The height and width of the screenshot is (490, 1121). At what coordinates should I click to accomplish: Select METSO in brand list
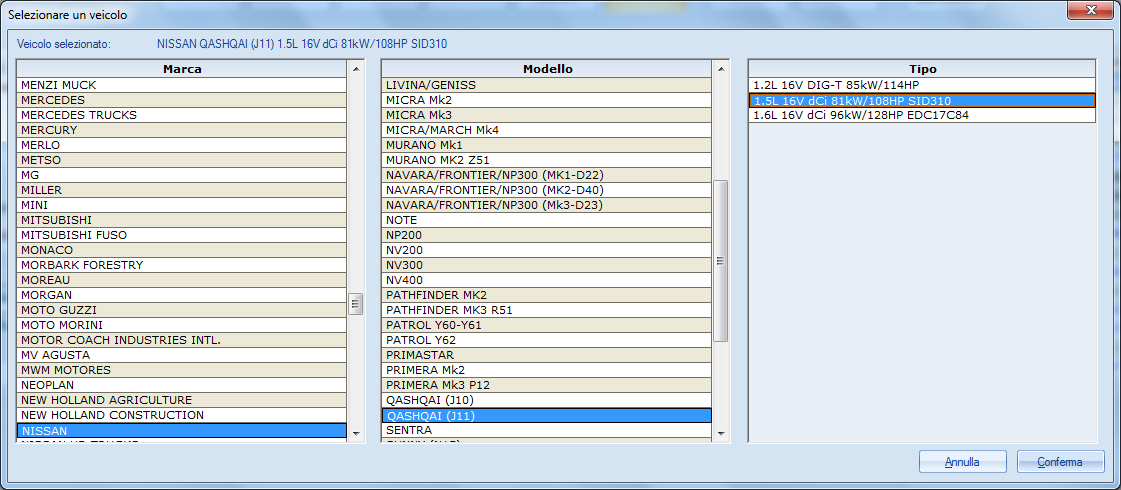[182, 160]
